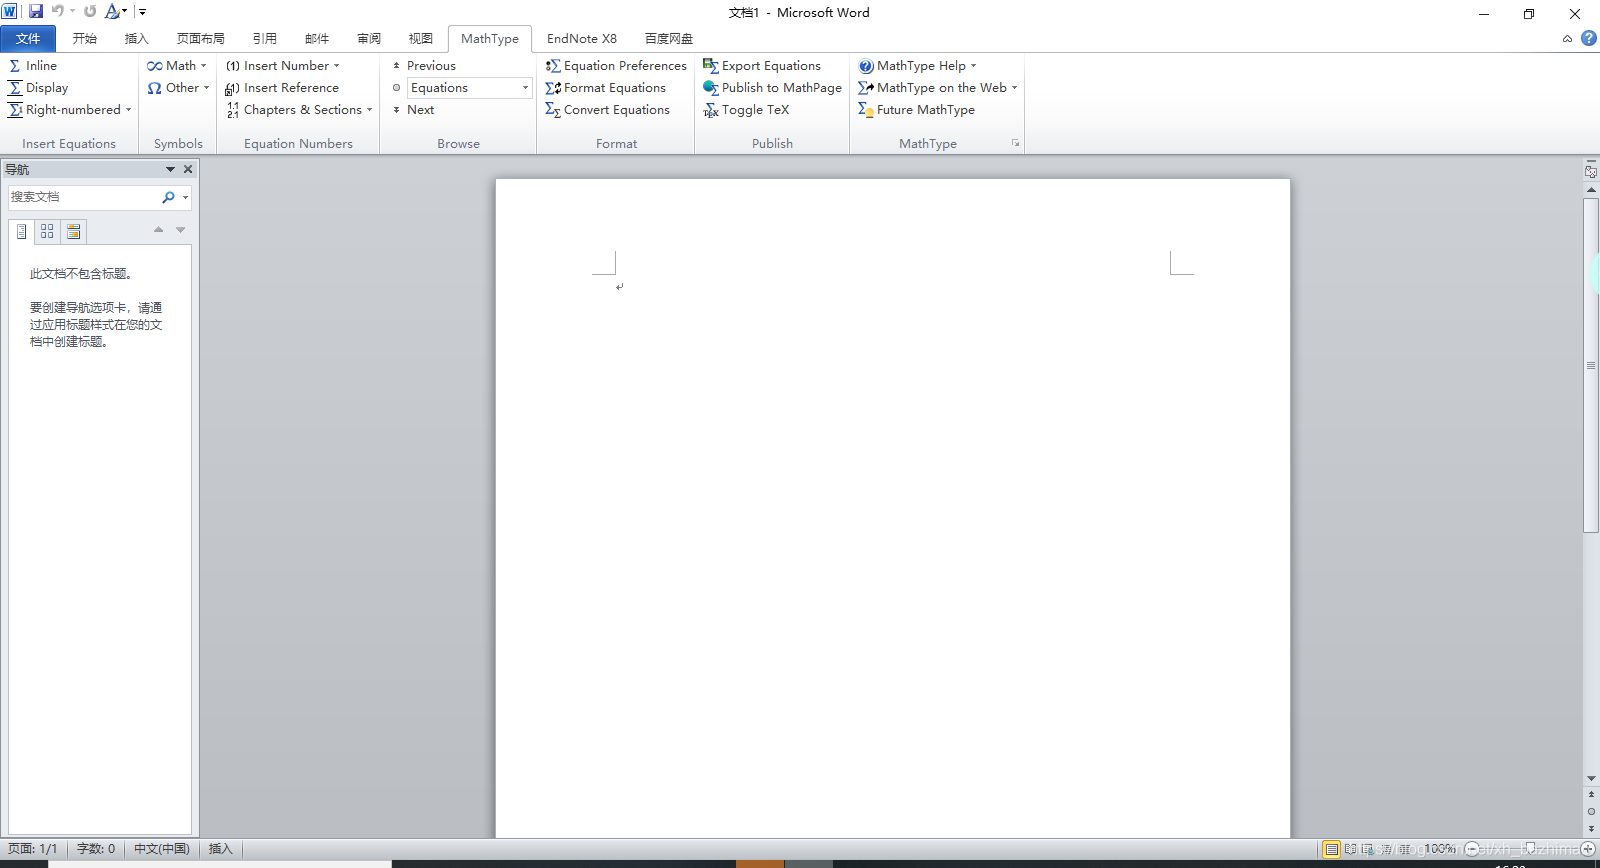Minimize the ribbon with the caret icon

[x=1567, y=39]
